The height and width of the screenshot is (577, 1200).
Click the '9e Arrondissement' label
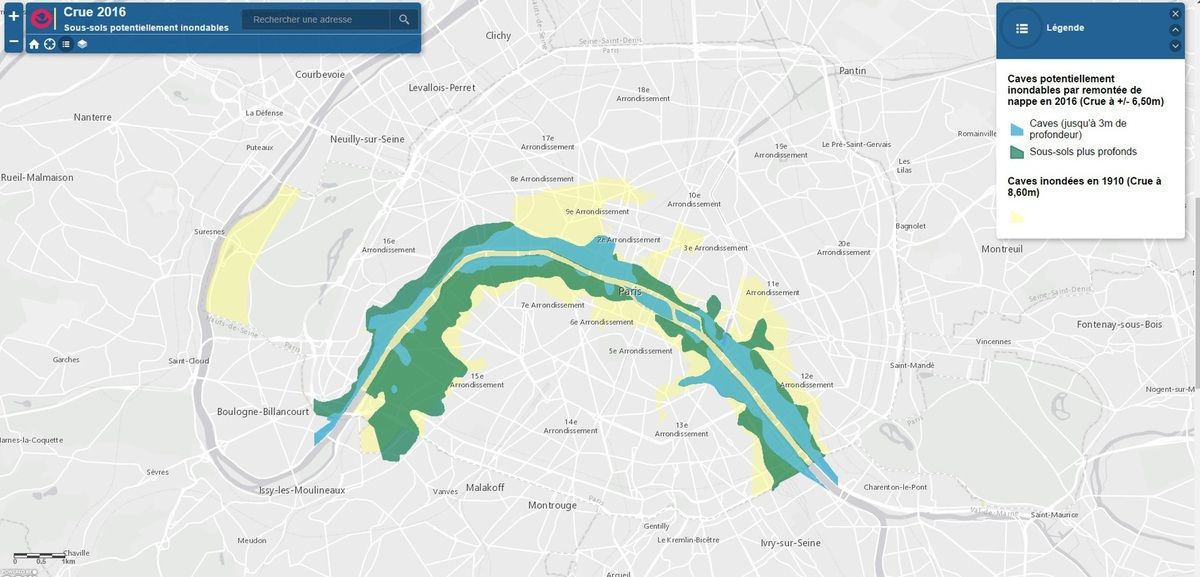point(597,212)
